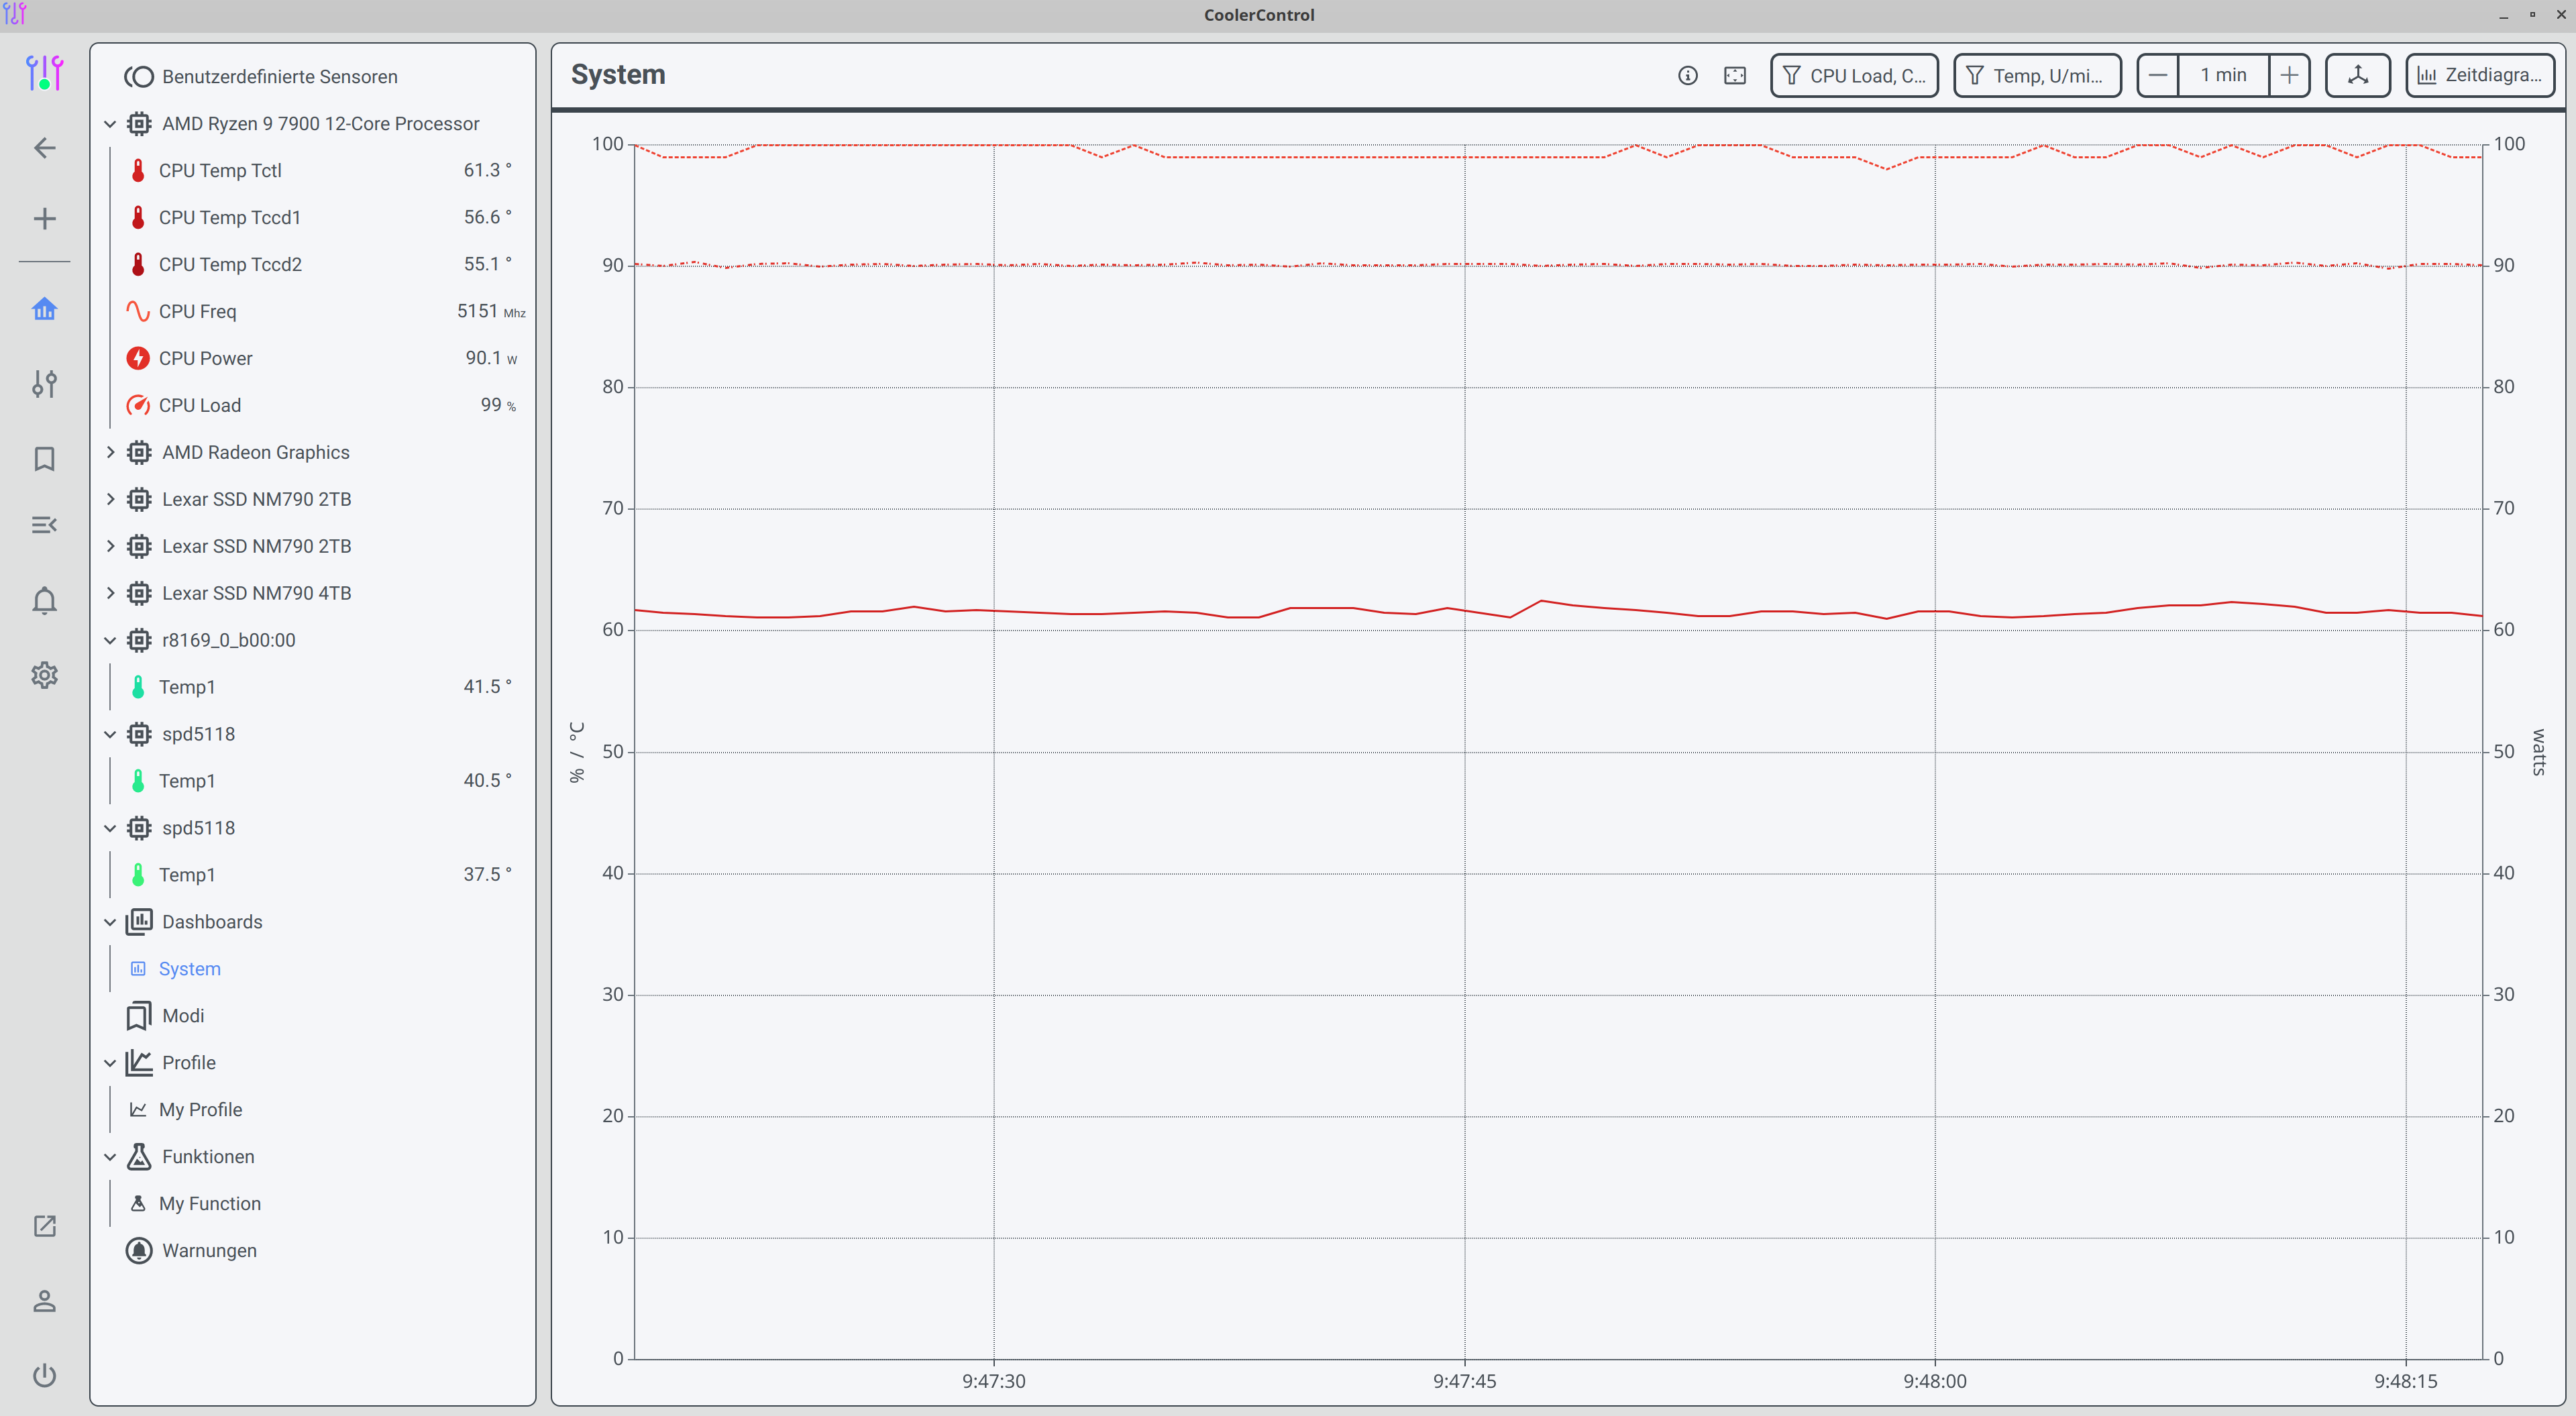Click the chart info icon
Viewport: 2576px width, 1416px height.
pyautogui.click(x=1688, y=75)
